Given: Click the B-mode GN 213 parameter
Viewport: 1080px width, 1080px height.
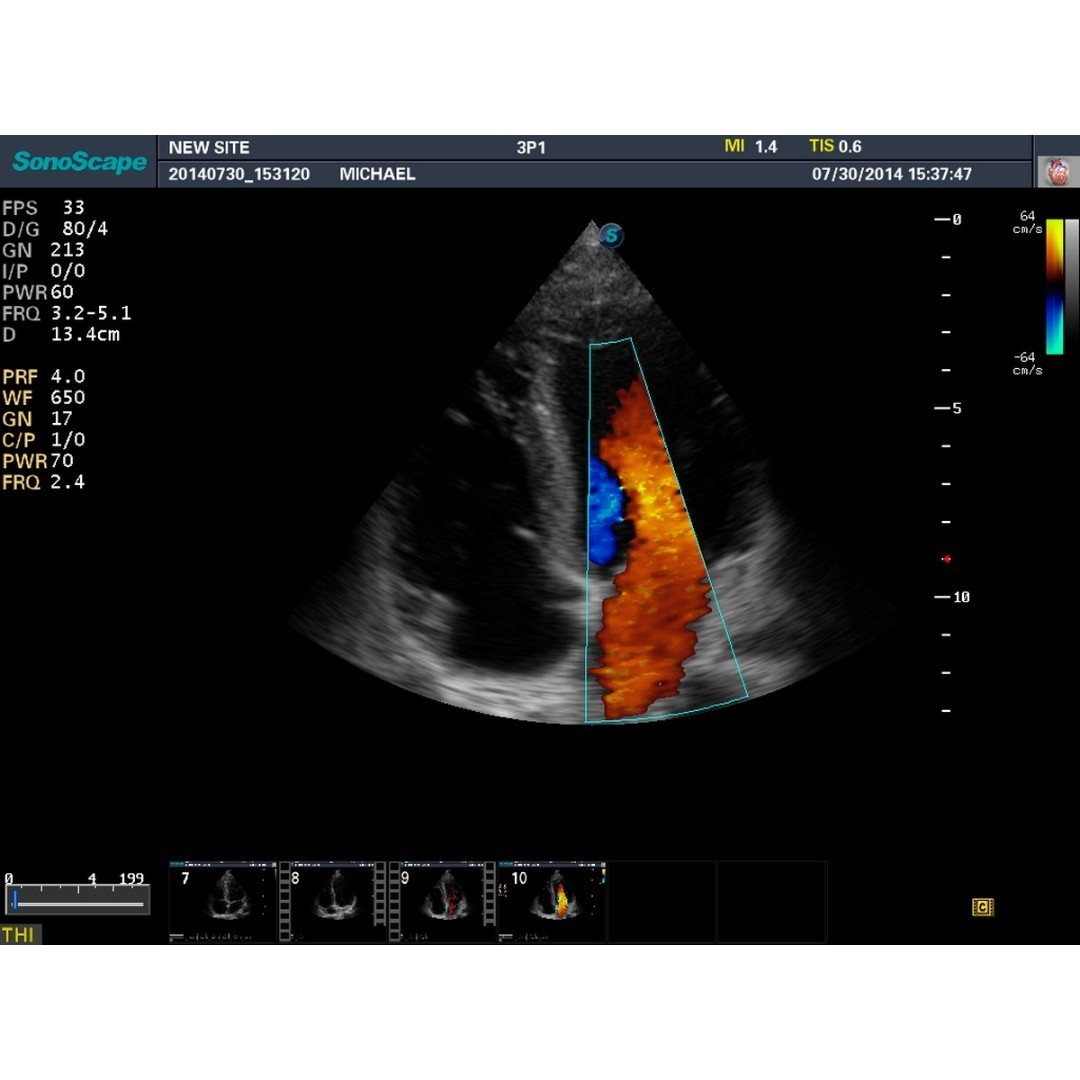Looking at the screenshot, I should tap(43, 249).
